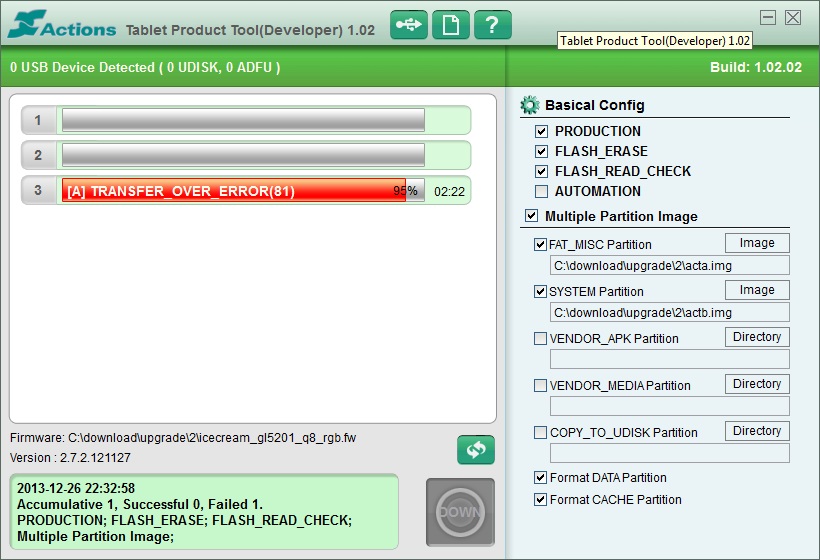Screen dimensions: 820x560
Task: Click the Basical Config gear icon
Action: click(x=530, y=105)
